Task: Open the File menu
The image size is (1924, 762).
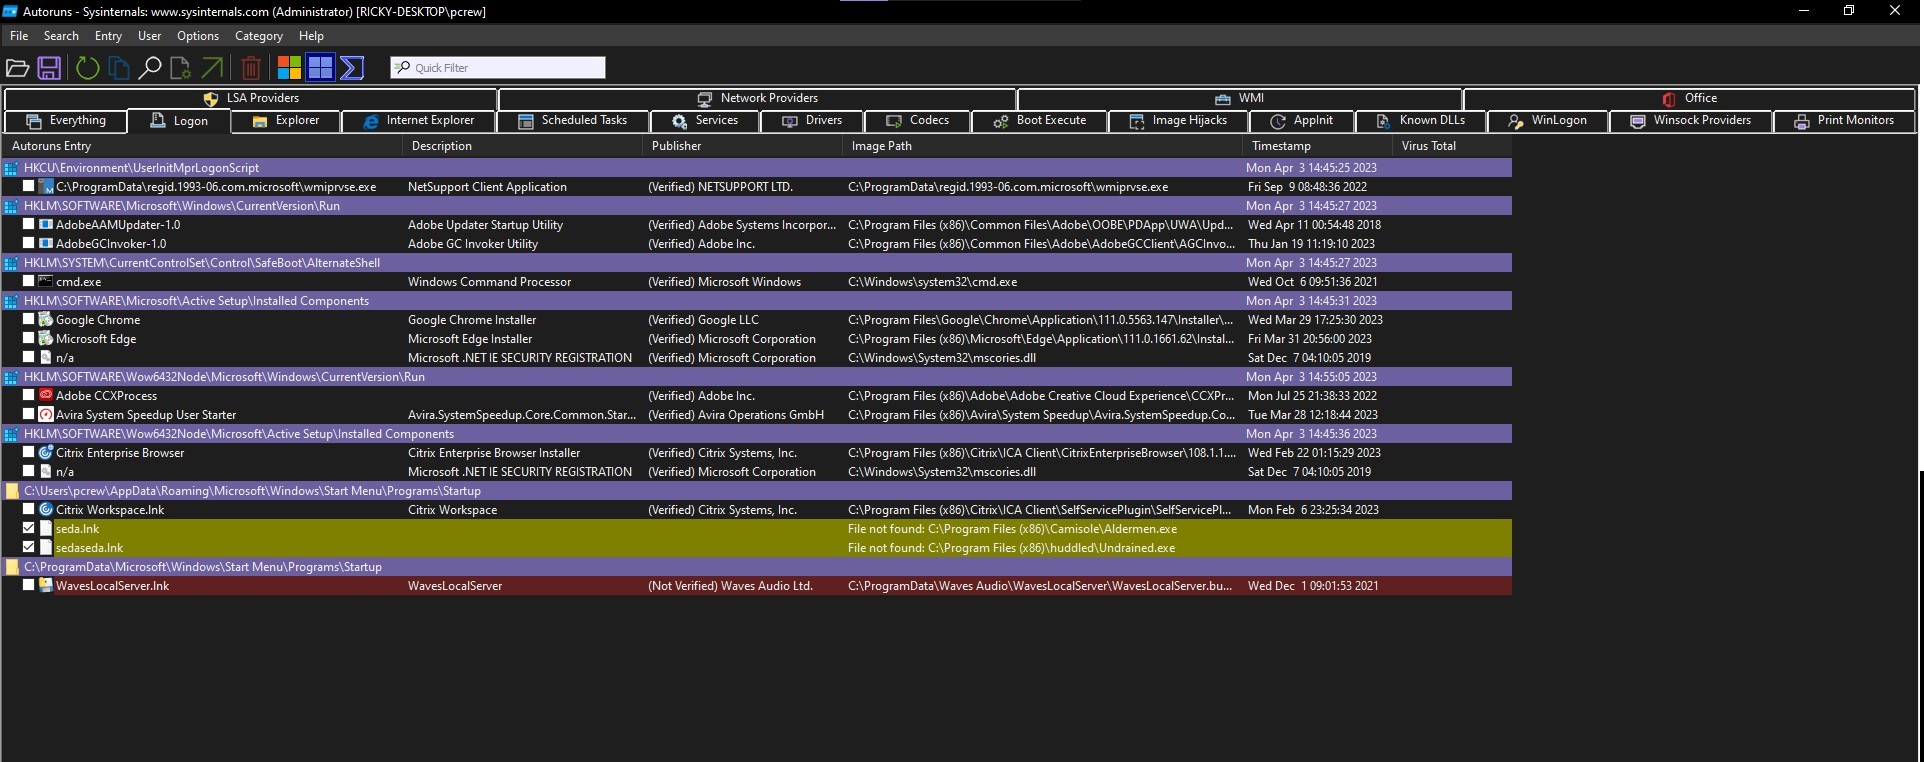Action: pos(19,36)
